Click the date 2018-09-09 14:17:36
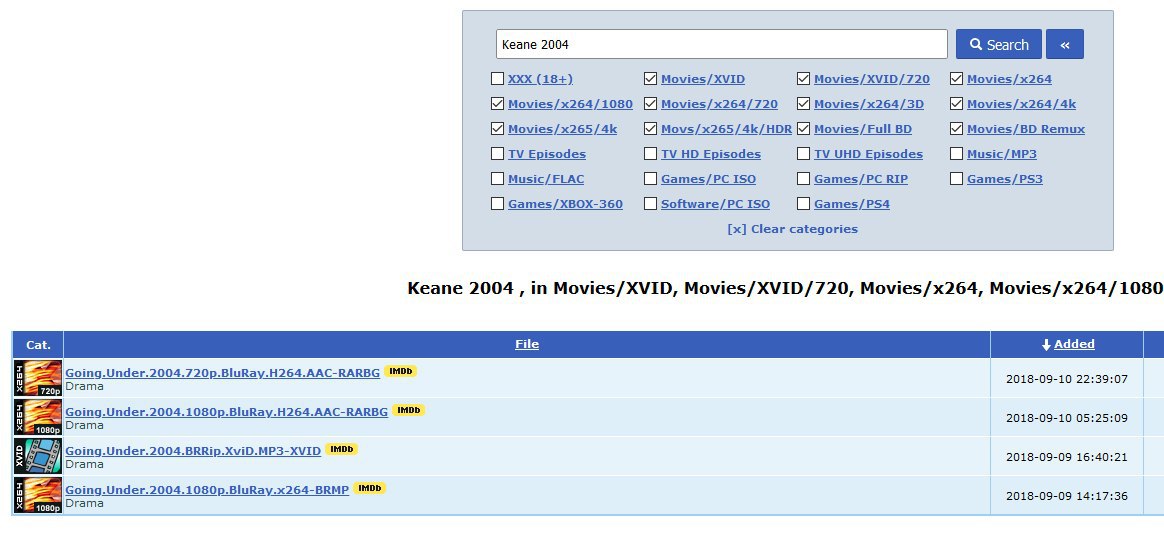This screenshot has height=537, width=1164. [x=1067, y=495]
